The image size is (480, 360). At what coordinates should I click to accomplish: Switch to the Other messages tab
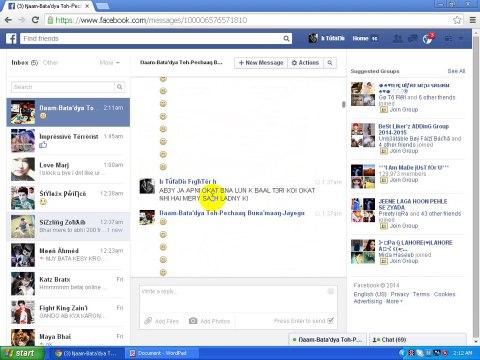pyautogui.click(x=50, y=63)
